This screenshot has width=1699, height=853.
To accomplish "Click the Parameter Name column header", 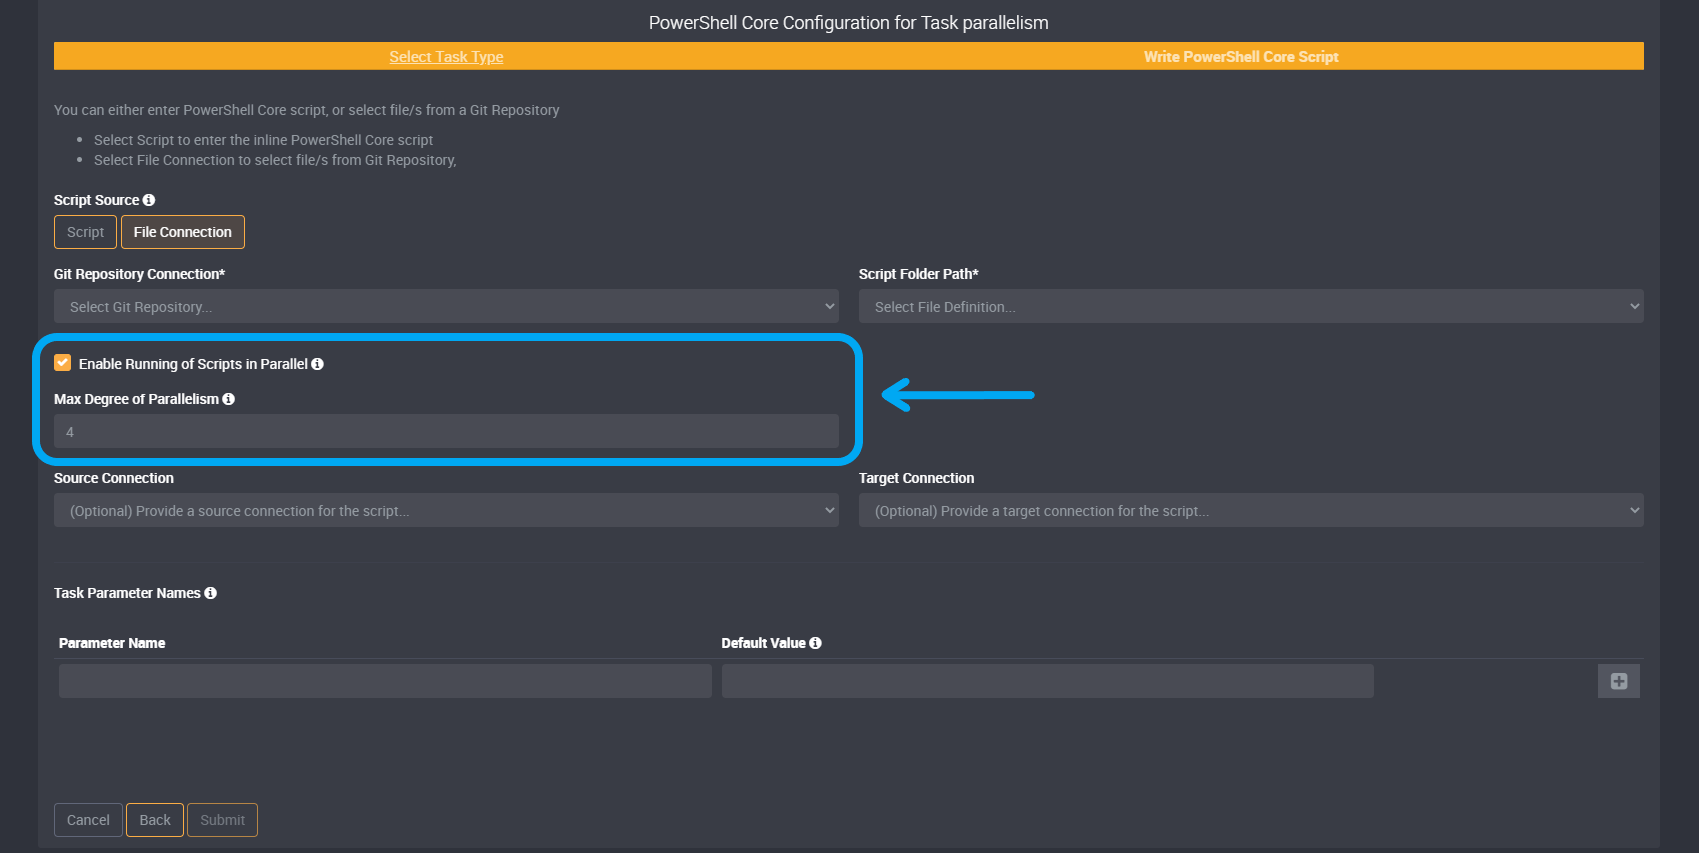I will click(112, 643).
